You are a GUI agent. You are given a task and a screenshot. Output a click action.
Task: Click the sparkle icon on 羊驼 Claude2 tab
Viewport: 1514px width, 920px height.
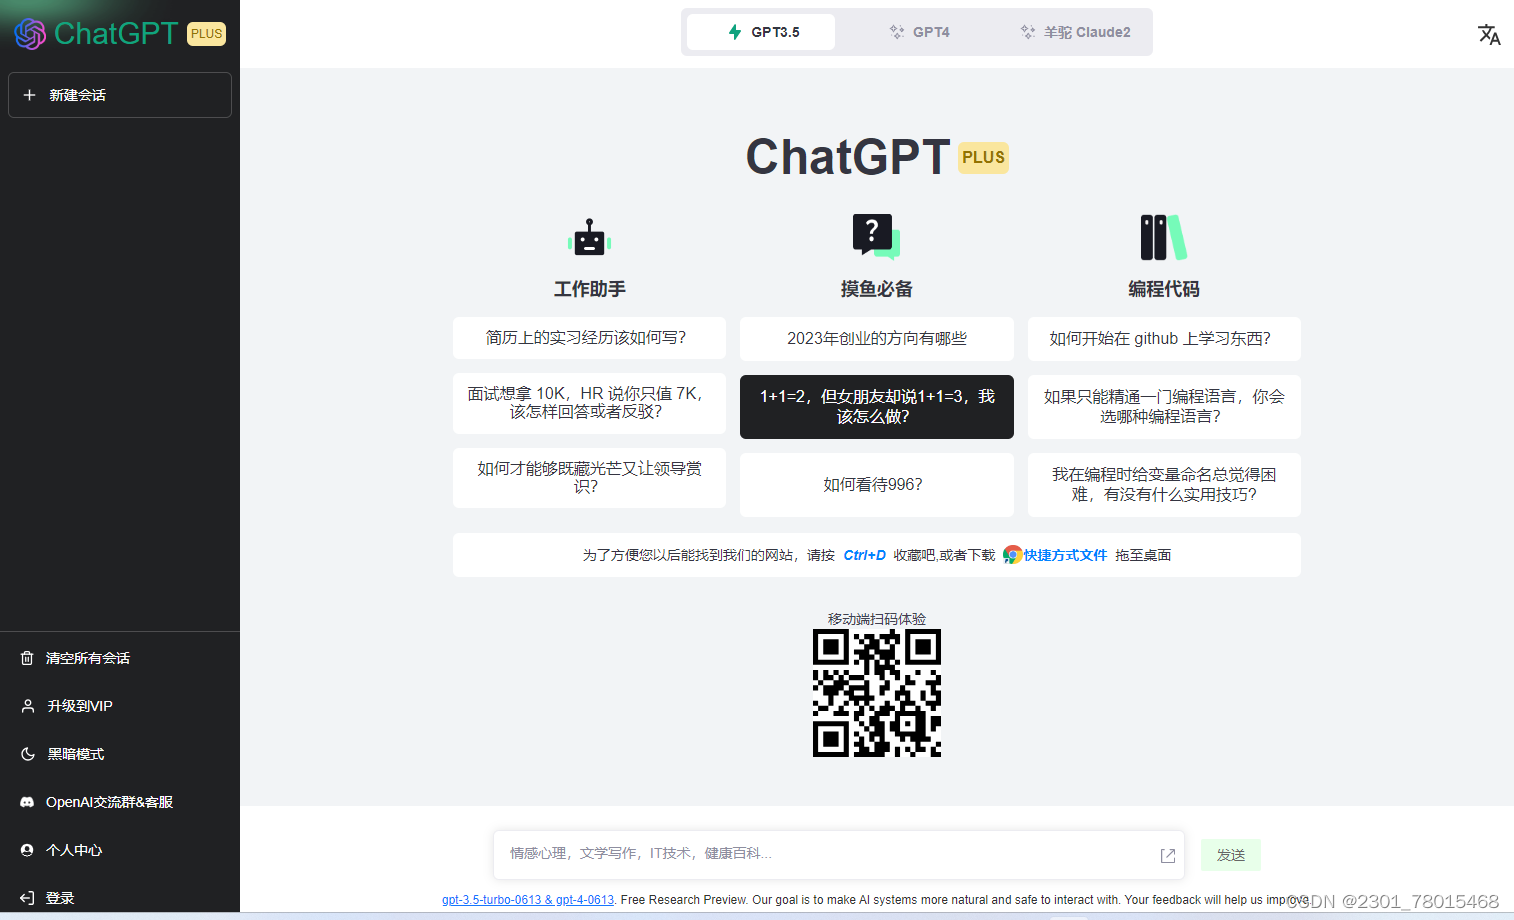click(x=1028, y=32)
